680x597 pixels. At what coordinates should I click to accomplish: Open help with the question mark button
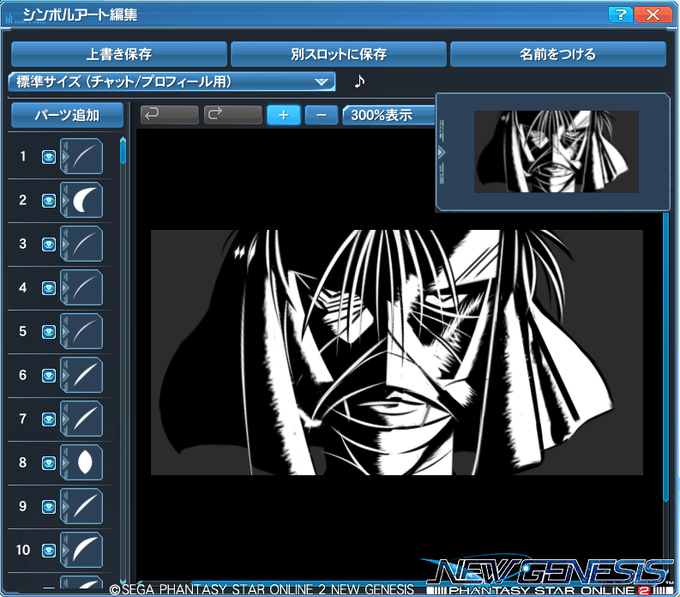[x=621, y=15]
